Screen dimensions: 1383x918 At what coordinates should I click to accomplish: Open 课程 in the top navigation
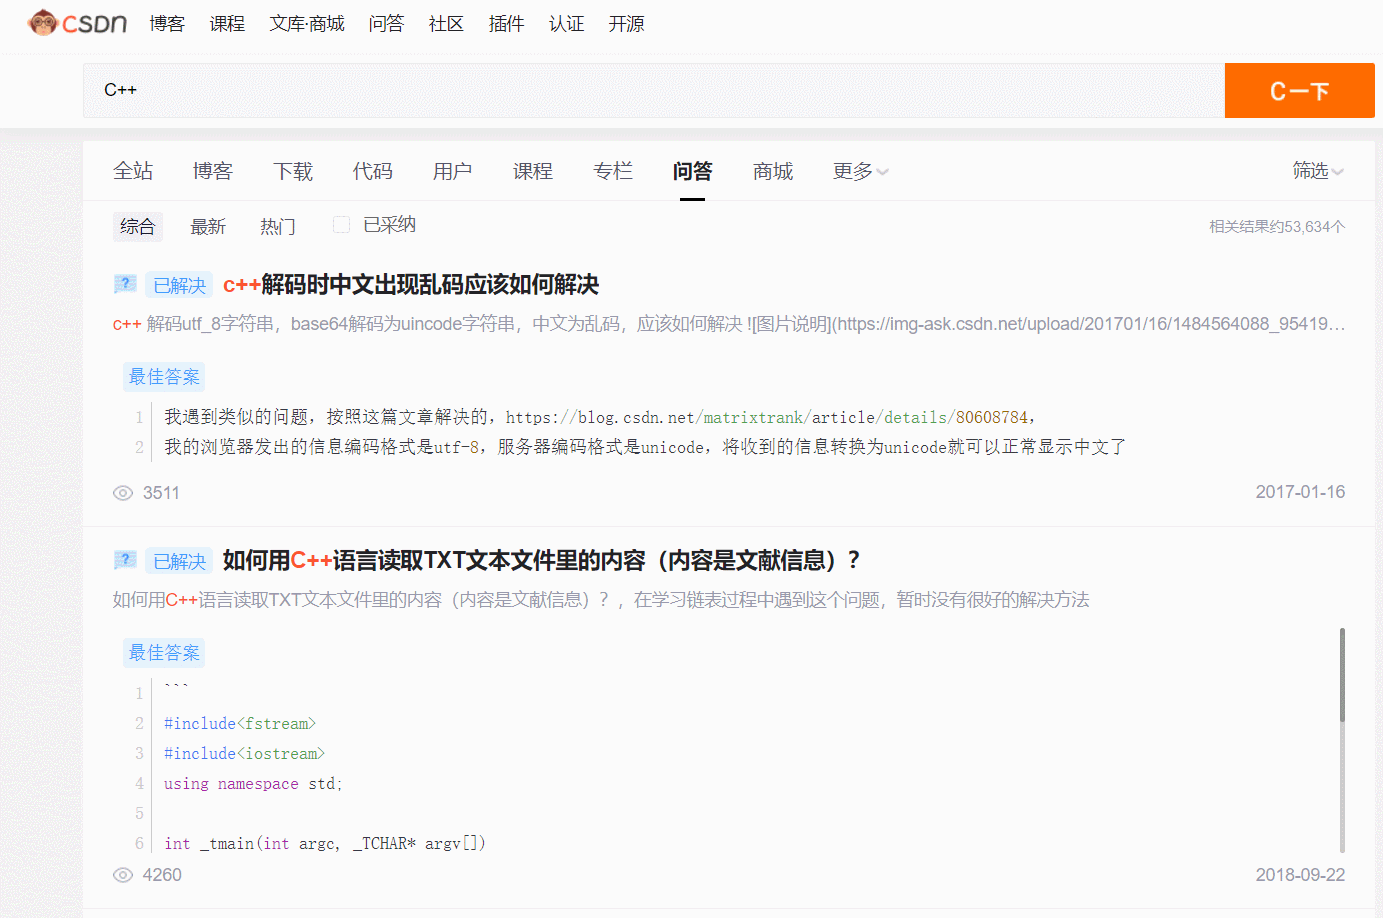point(227,23)
